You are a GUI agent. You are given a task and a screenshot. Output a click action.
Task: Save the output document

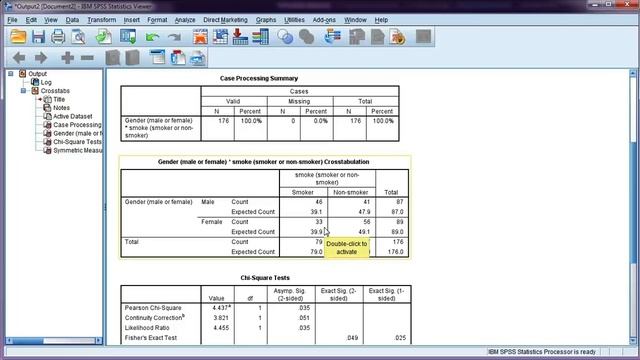click(x=38, y=37)
